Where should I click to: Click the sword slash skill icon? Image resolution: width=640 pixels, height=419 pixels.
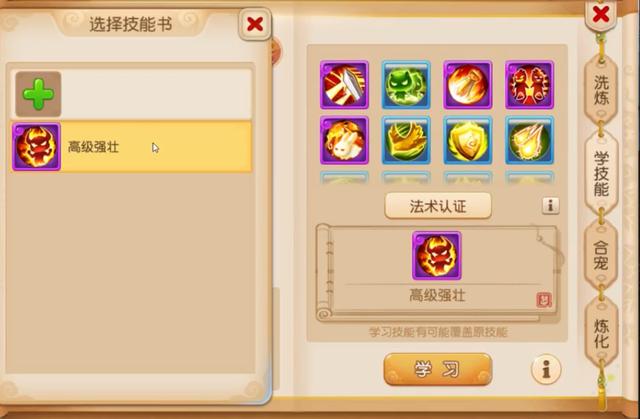344,85
